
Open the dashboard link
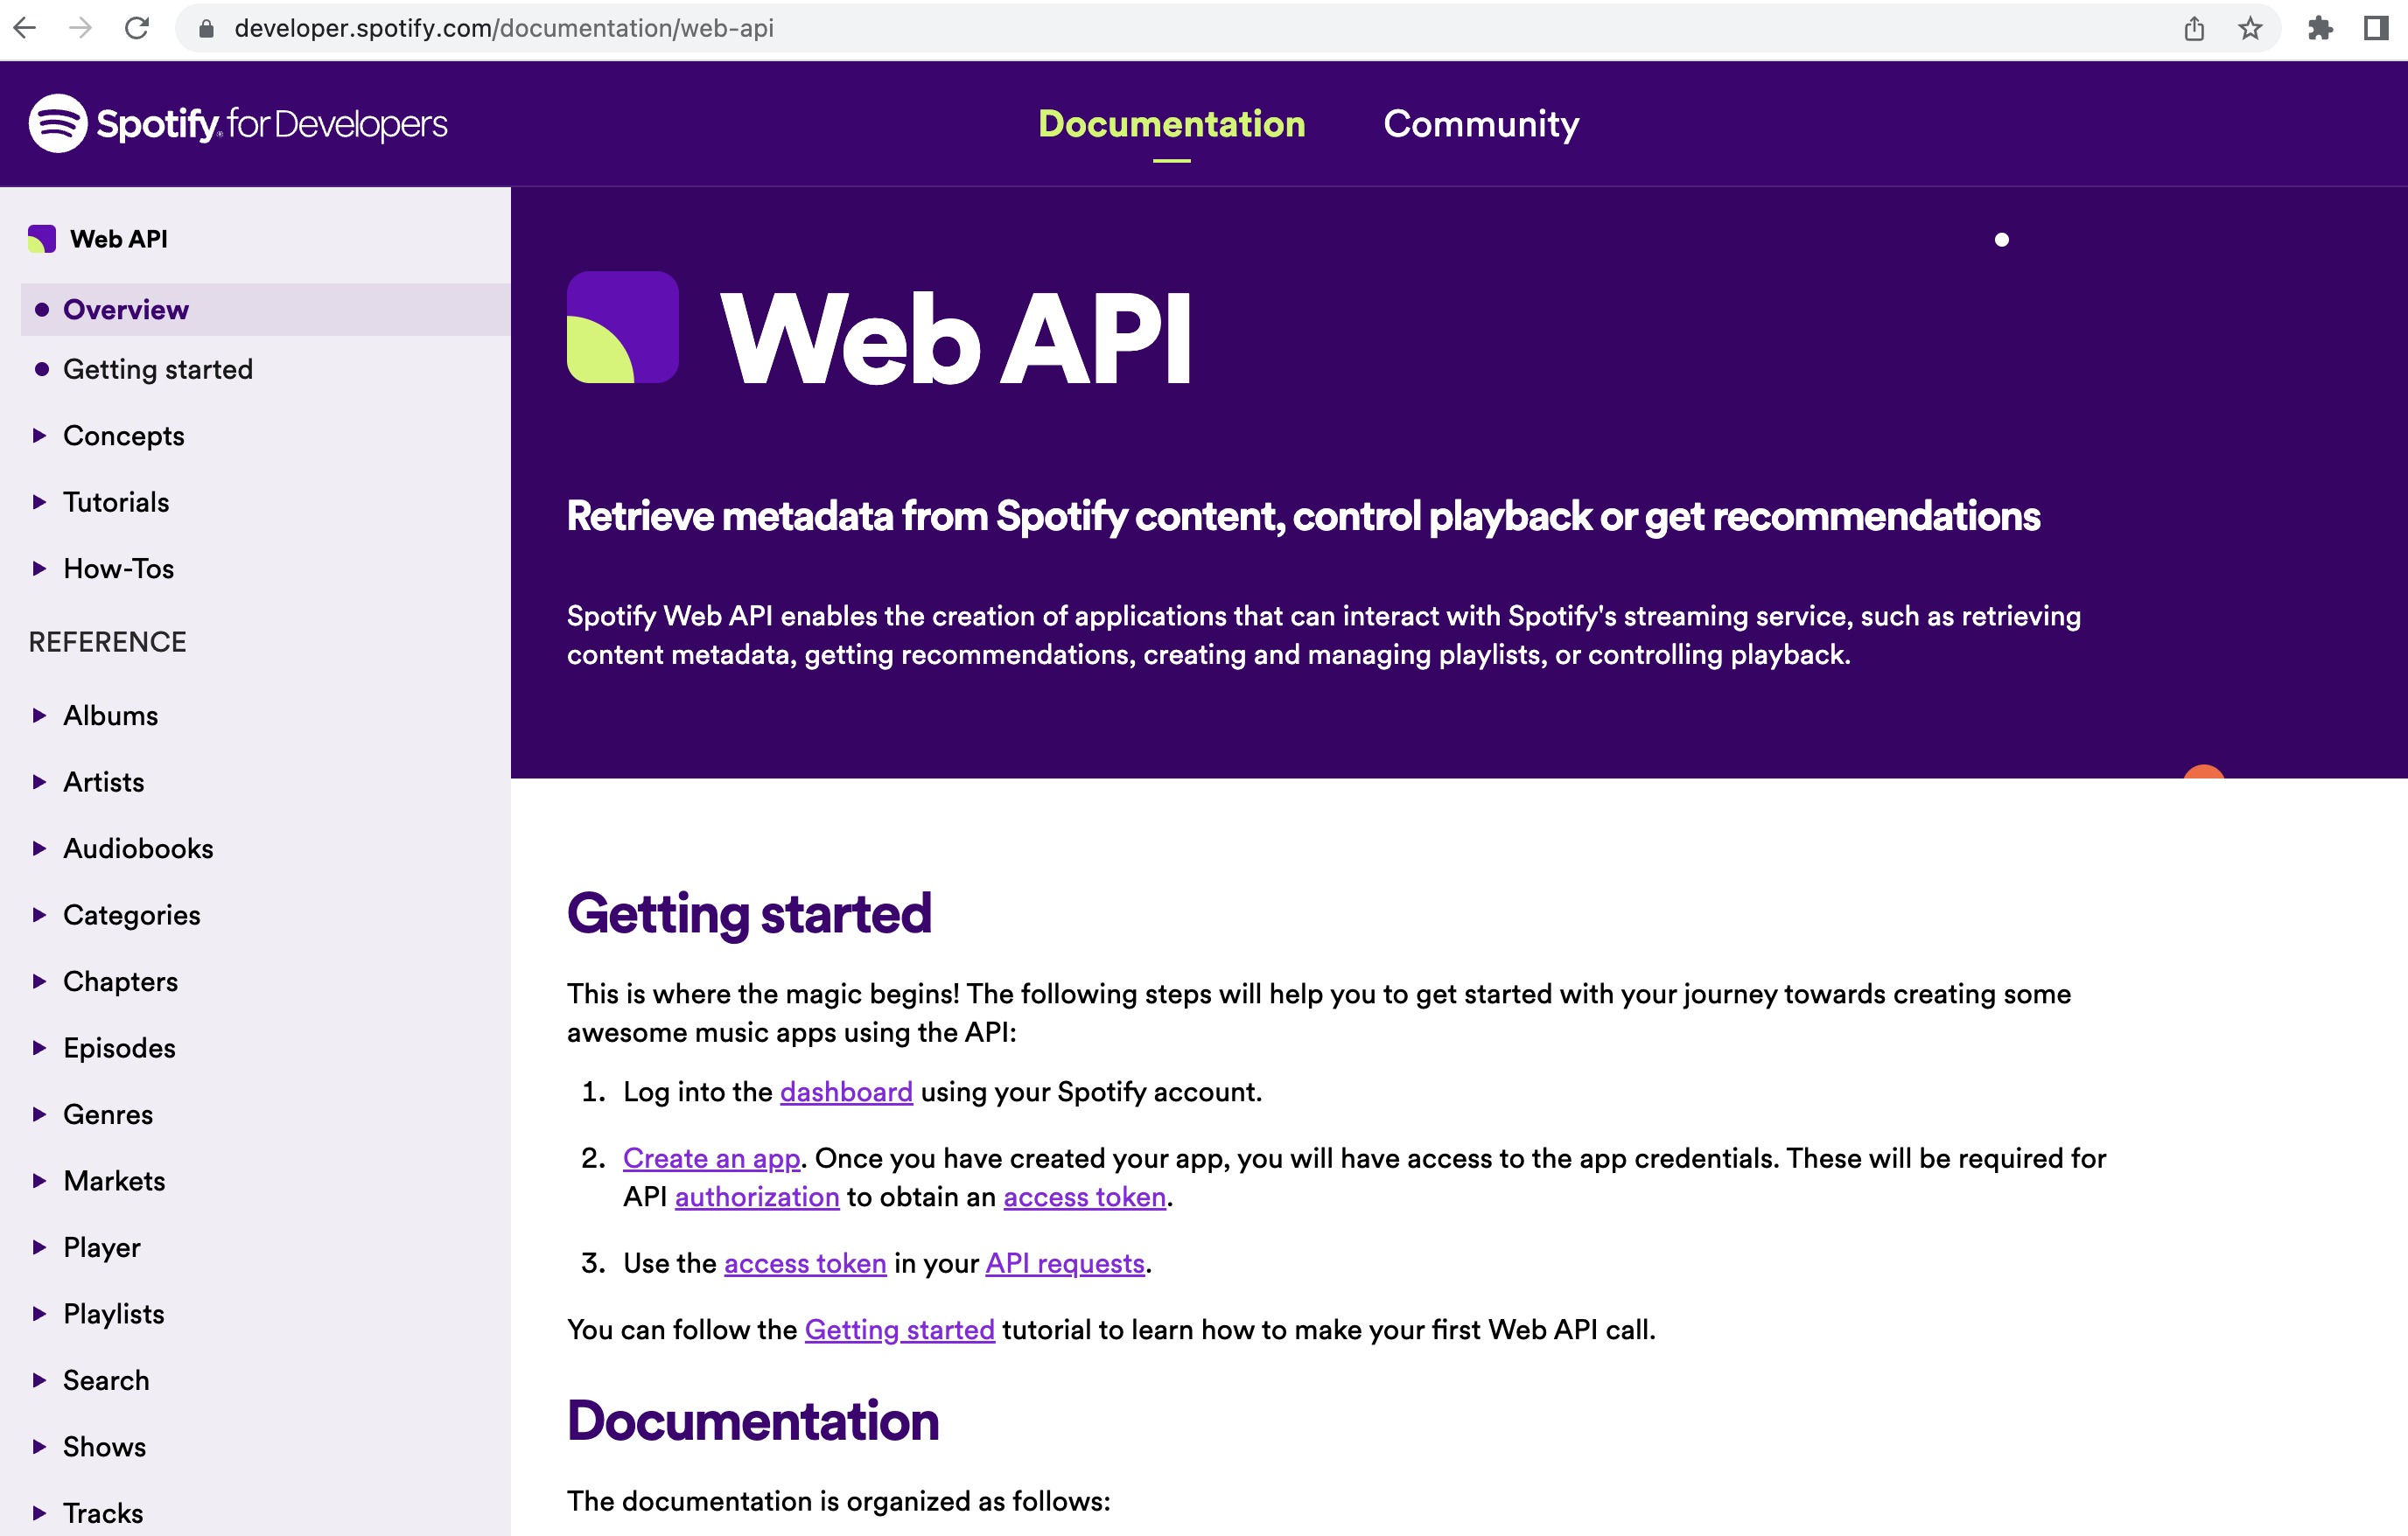[845, 1092]
